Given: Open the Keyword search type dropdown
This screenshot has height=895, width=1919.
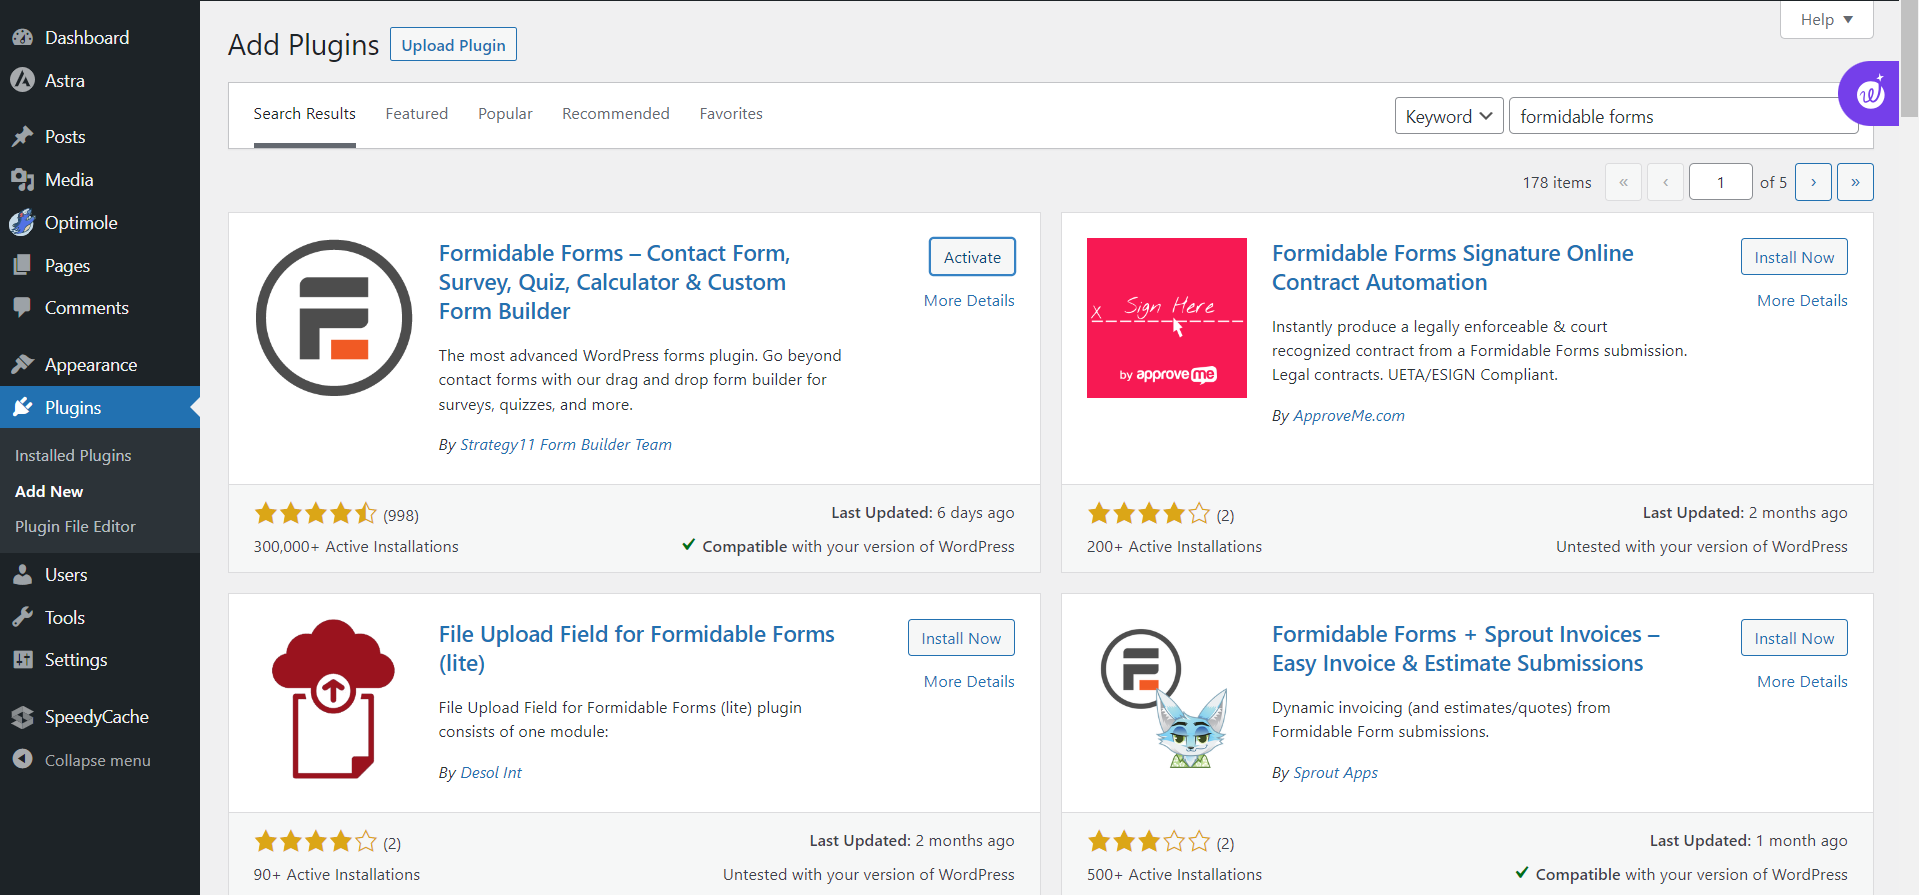Looking at the screenshot, I should (x=1448, y=116).
